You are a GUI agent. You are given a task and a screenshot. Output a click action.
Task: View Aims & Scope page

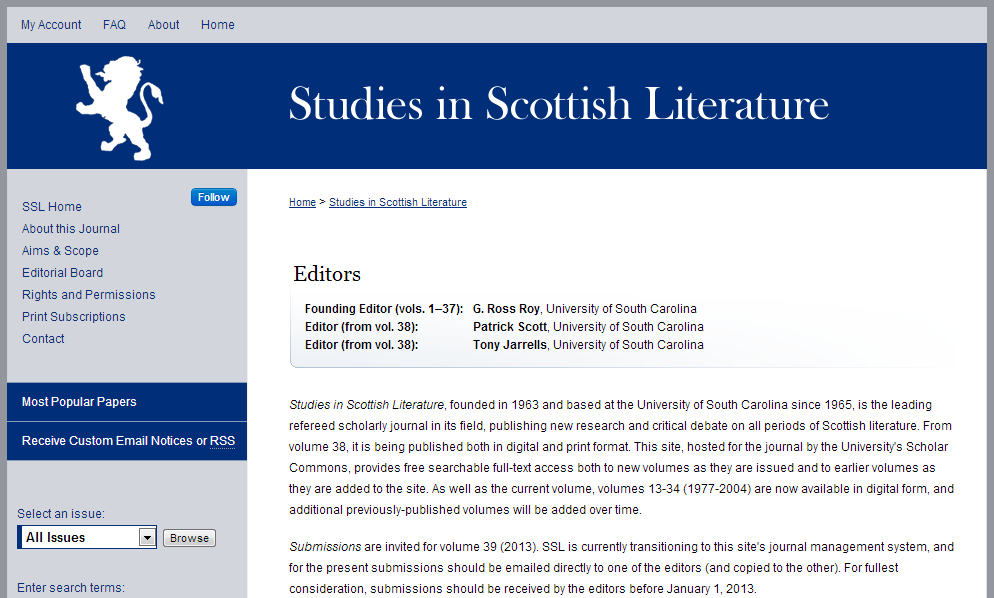(x=60, y=250)
